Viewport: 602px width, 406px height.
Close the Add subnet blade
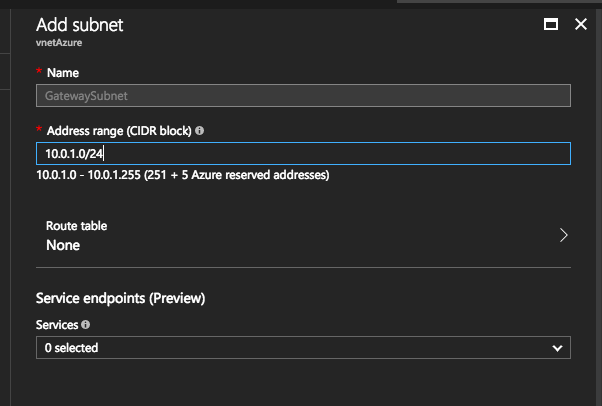click(x=580, y=24)
